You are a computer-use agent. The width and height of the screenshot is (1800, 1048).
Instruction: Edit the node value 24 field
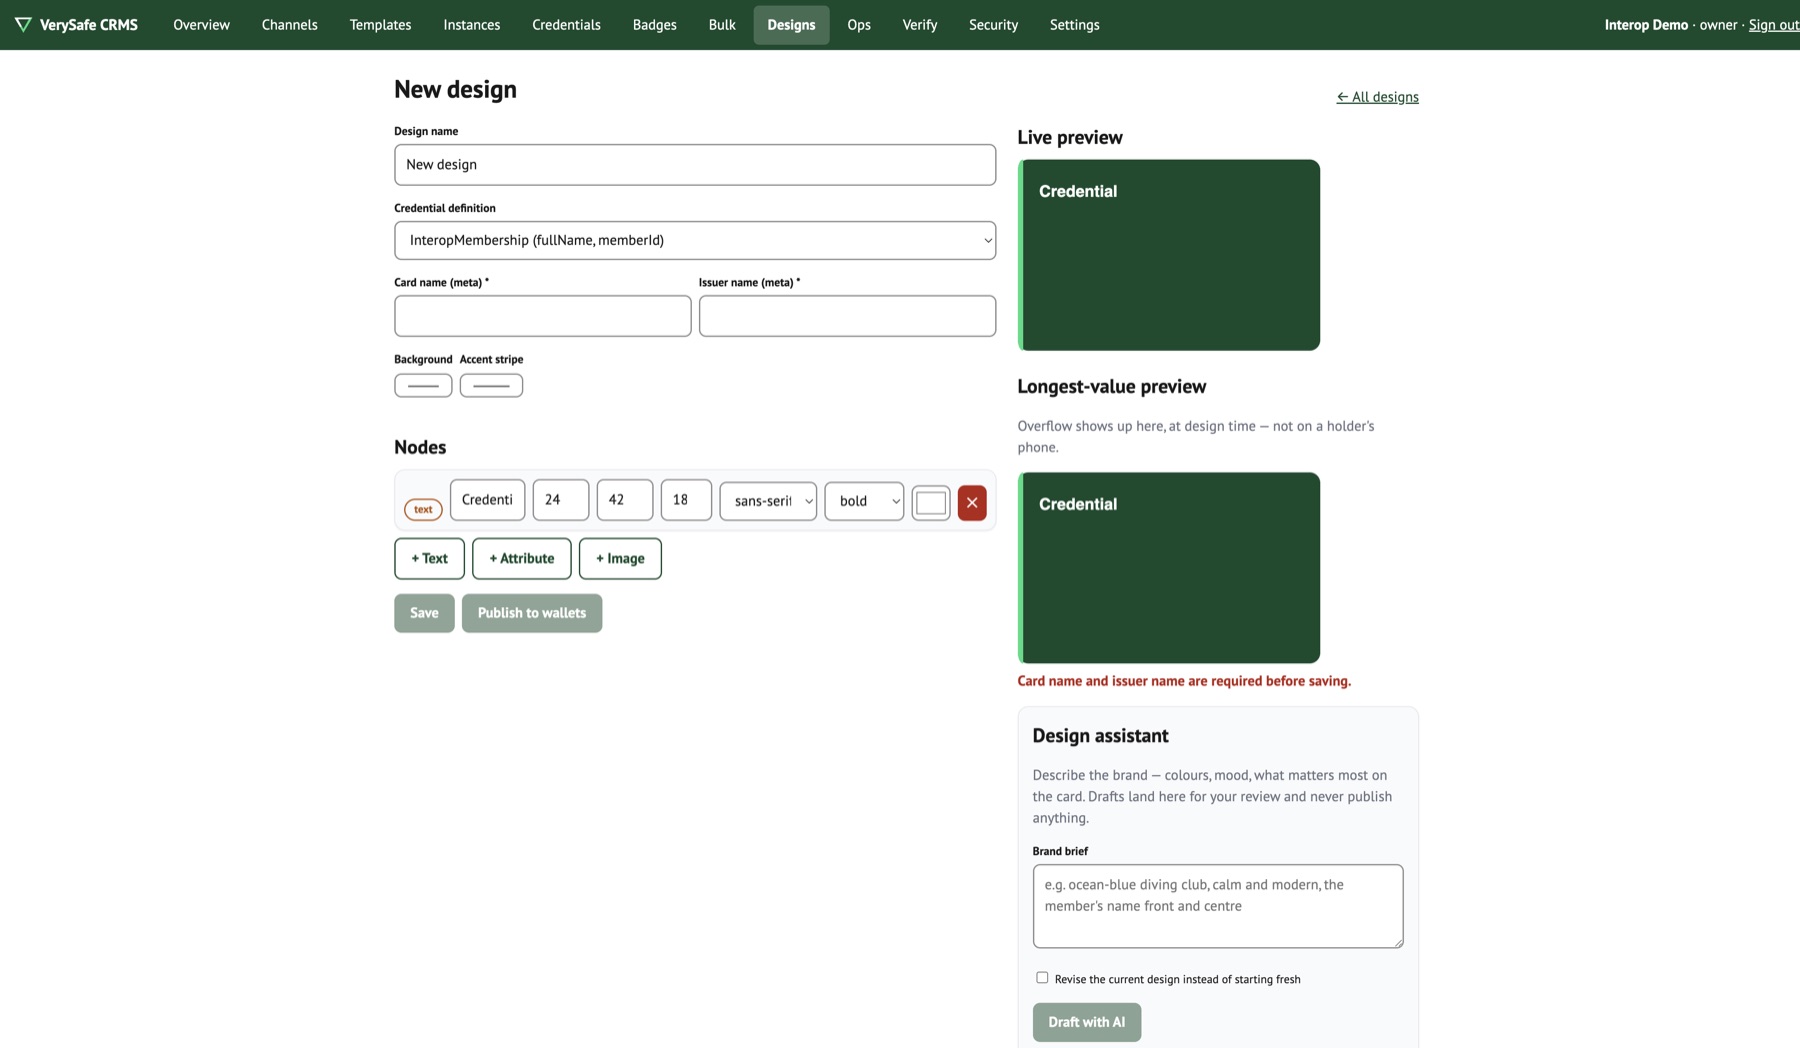click(x=561, y=500)
